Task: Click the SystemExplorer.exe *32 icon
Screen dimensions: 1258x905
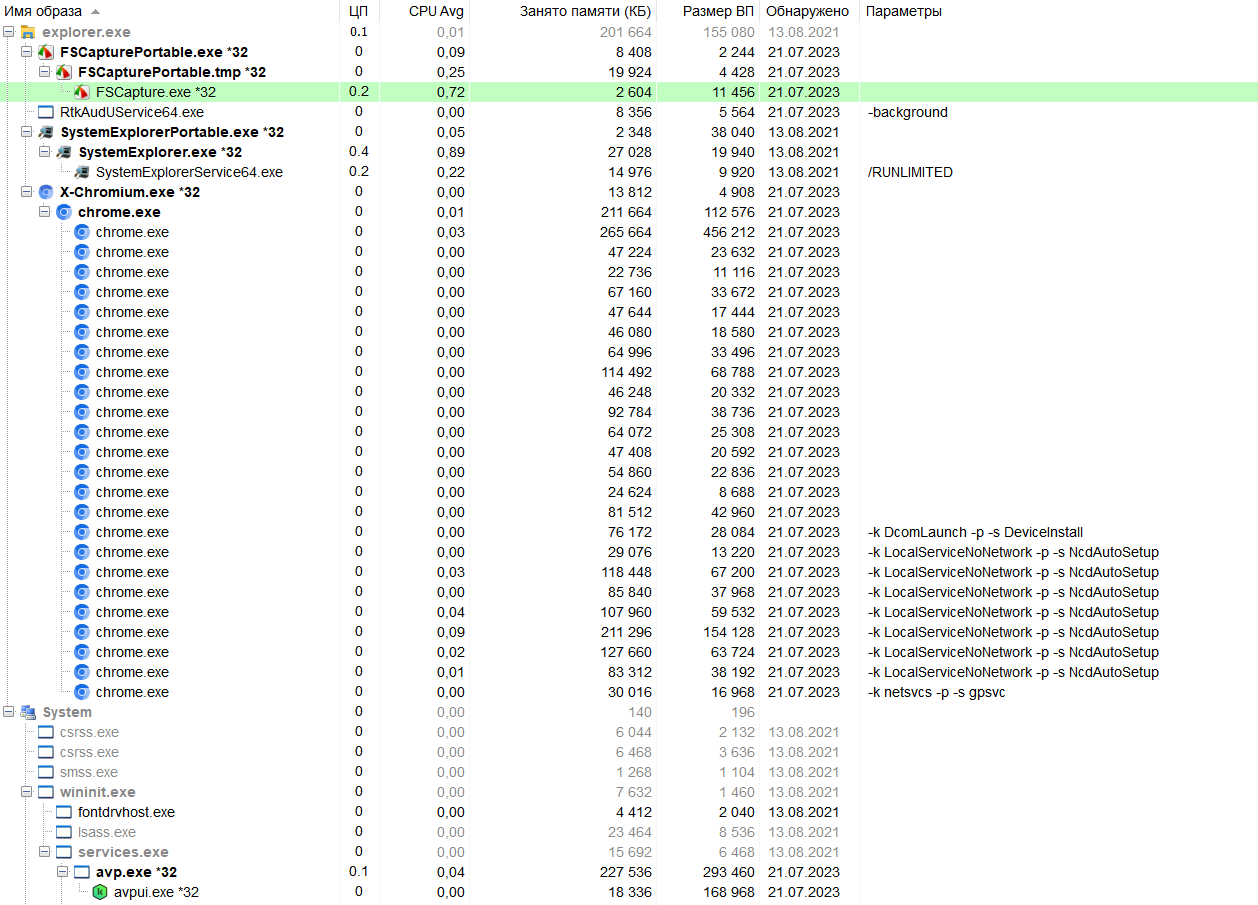Action: coord(64,152)
